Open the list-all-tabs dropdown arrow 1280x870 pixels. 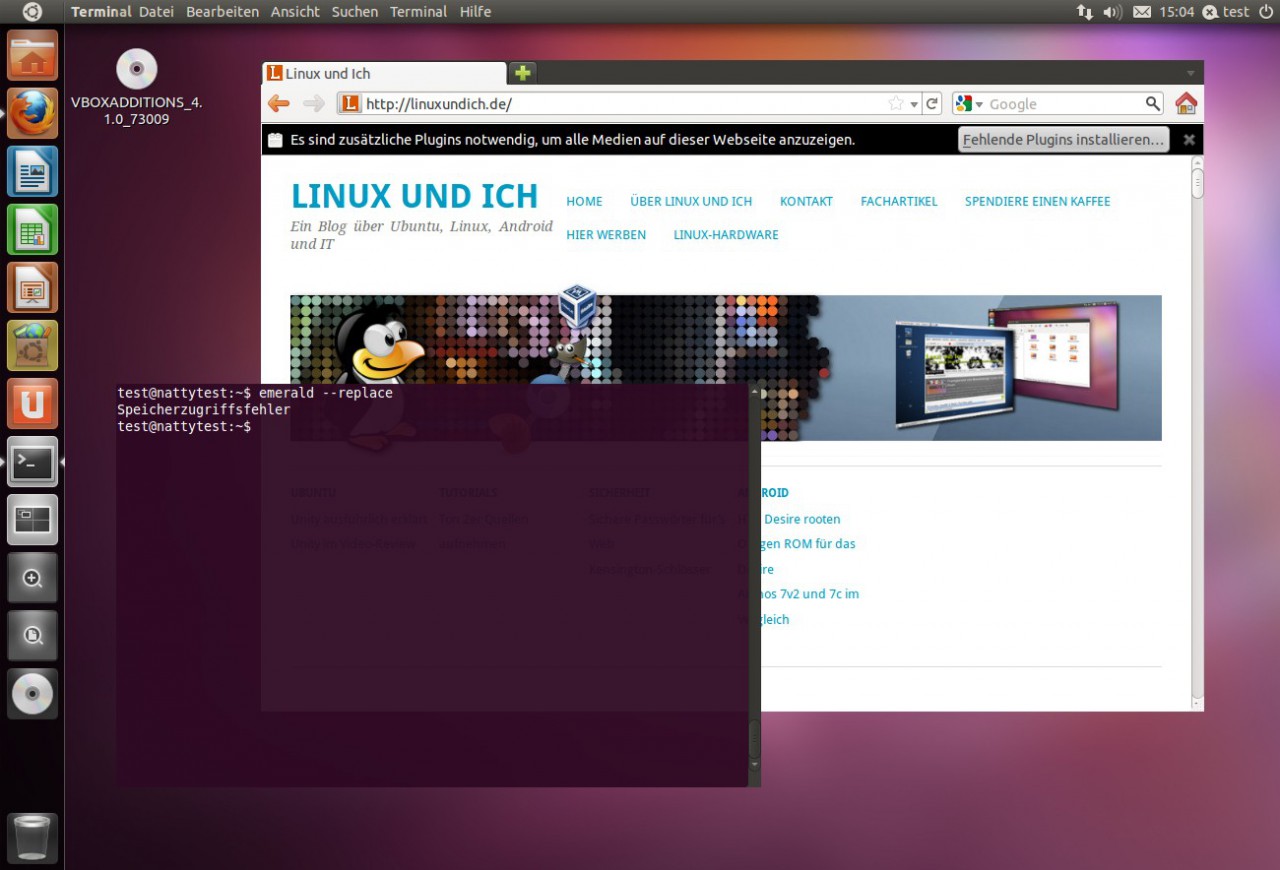click(1190, 74)
